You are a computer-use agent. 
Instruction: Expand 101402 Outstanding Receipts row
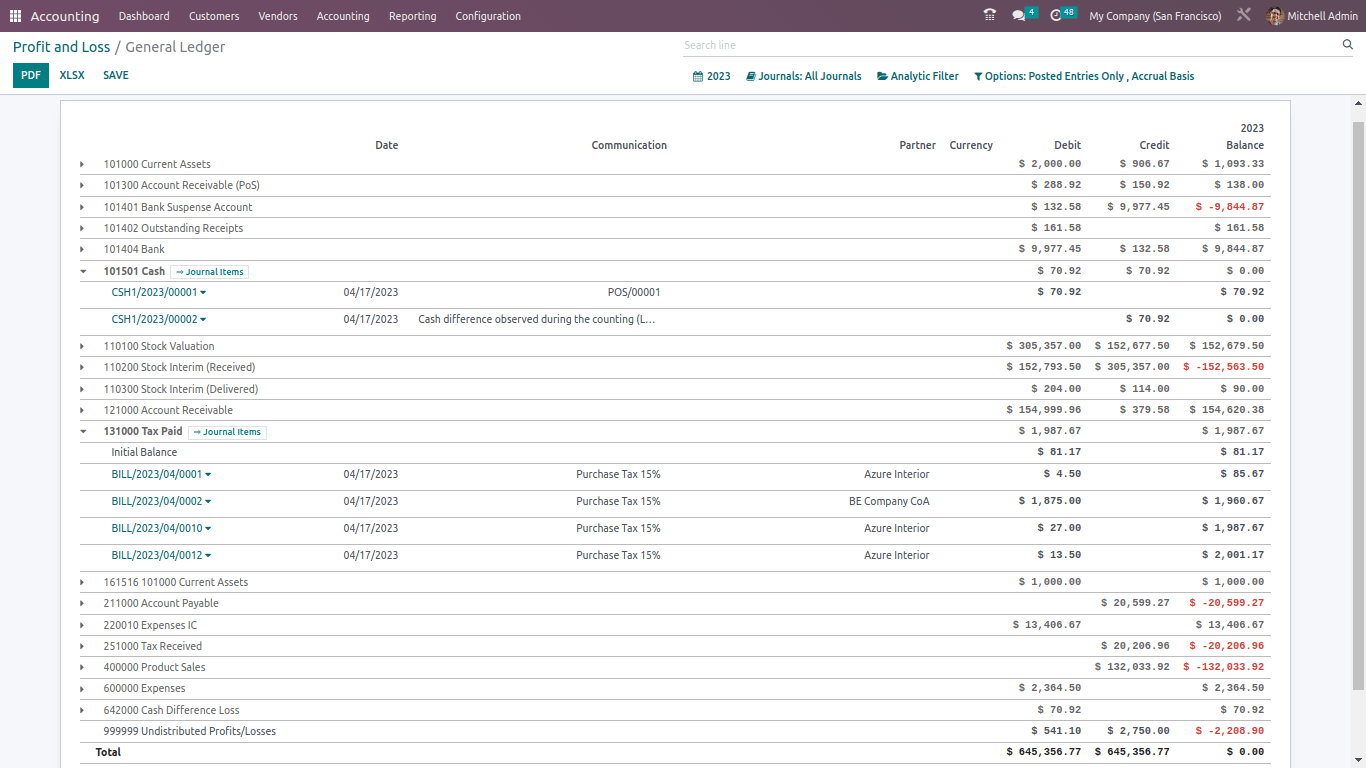(82, 228)
